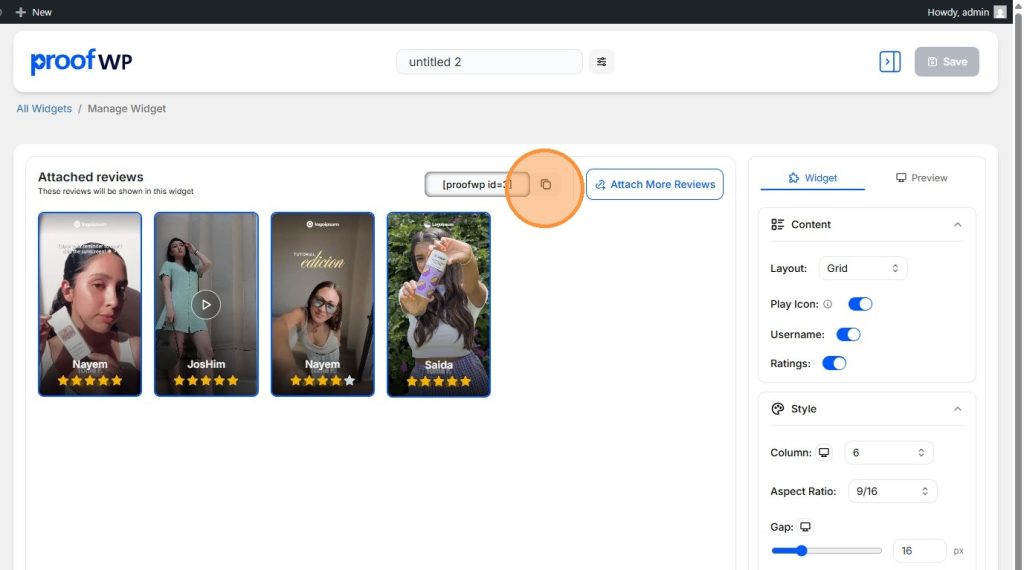Click the Attached reviews heading

coord(90,177)
